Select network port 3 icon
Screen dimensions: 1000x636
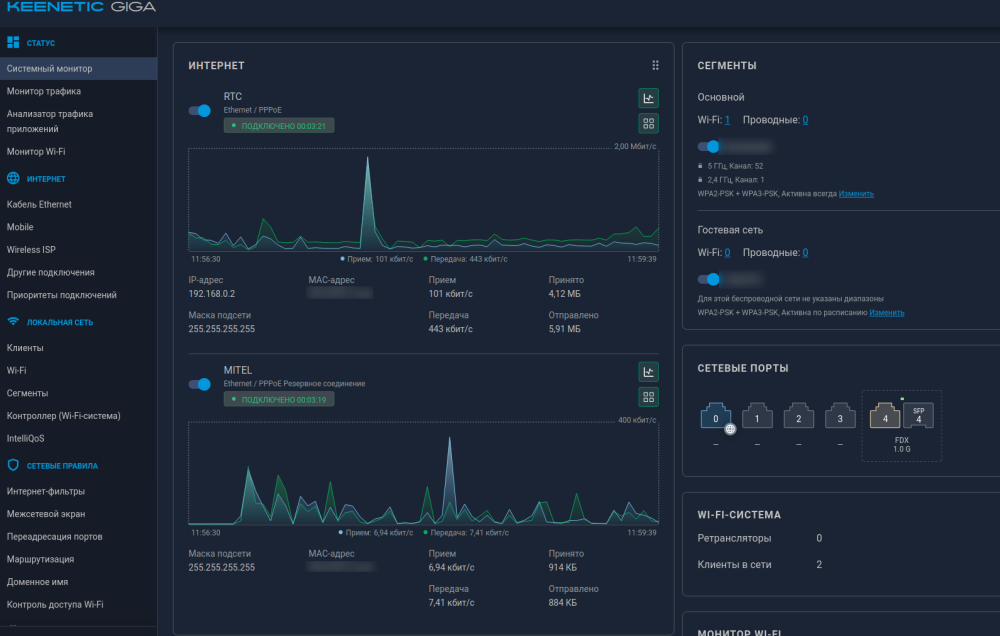point(840,416)
